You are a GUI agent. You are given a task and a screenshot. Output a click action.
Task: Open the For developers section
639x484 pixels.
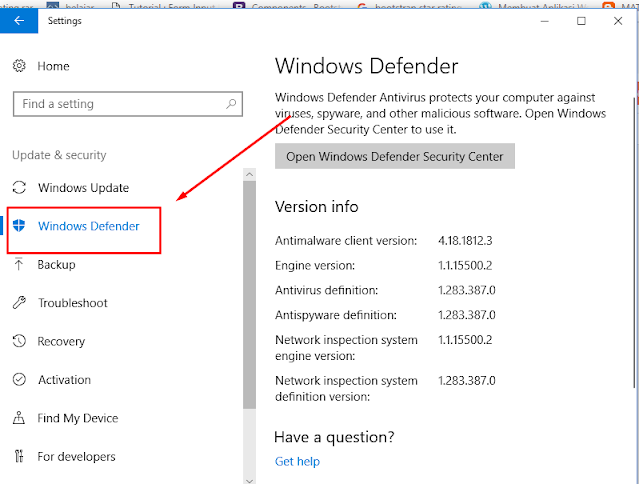pyautogui.click(x=76, y=457)
